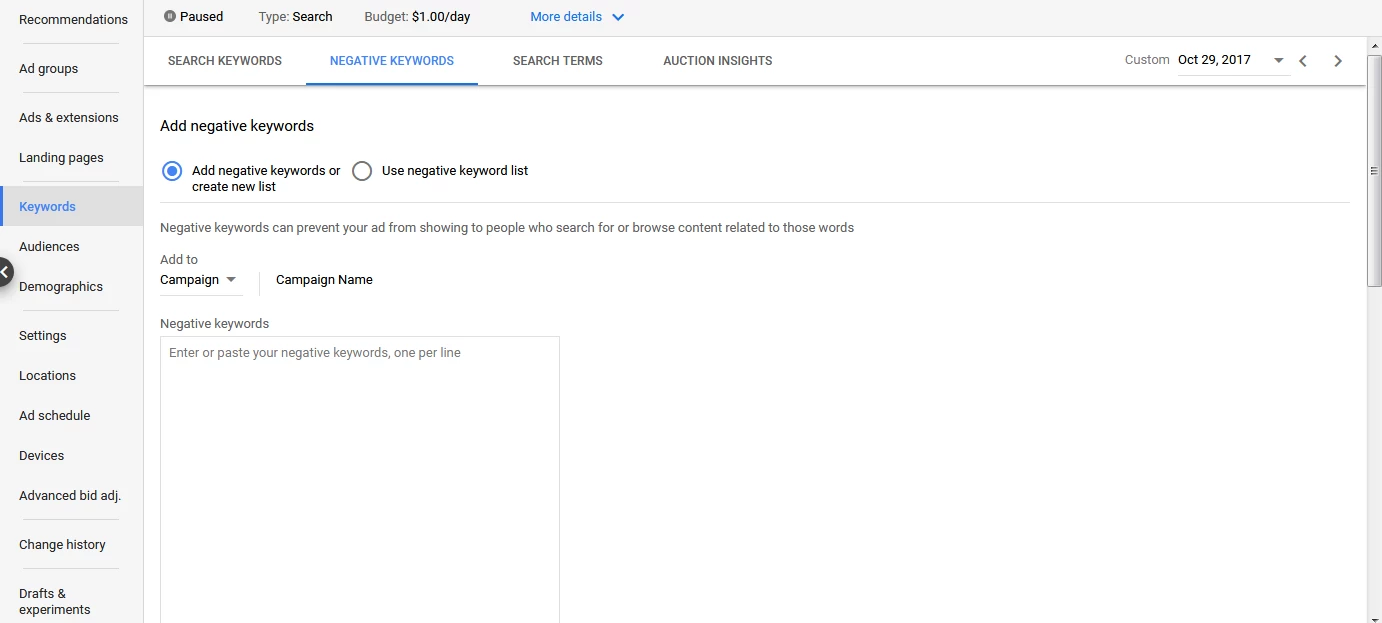
Task: Click the Budget: $1.00/day text
Action: pos(417,17)
